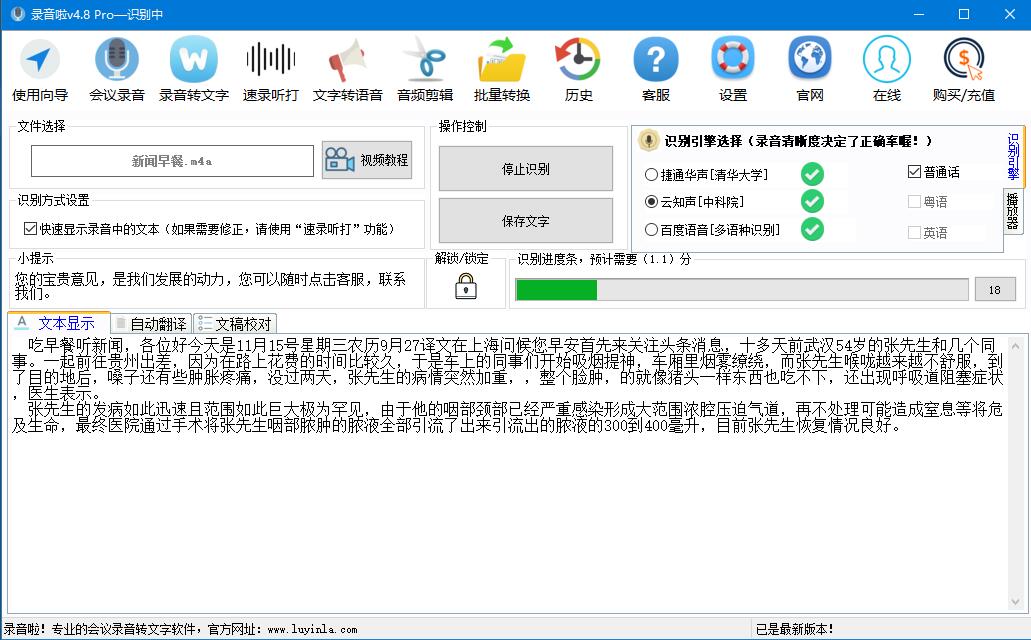Open 批量转换 folder tool

click(502, 59)
